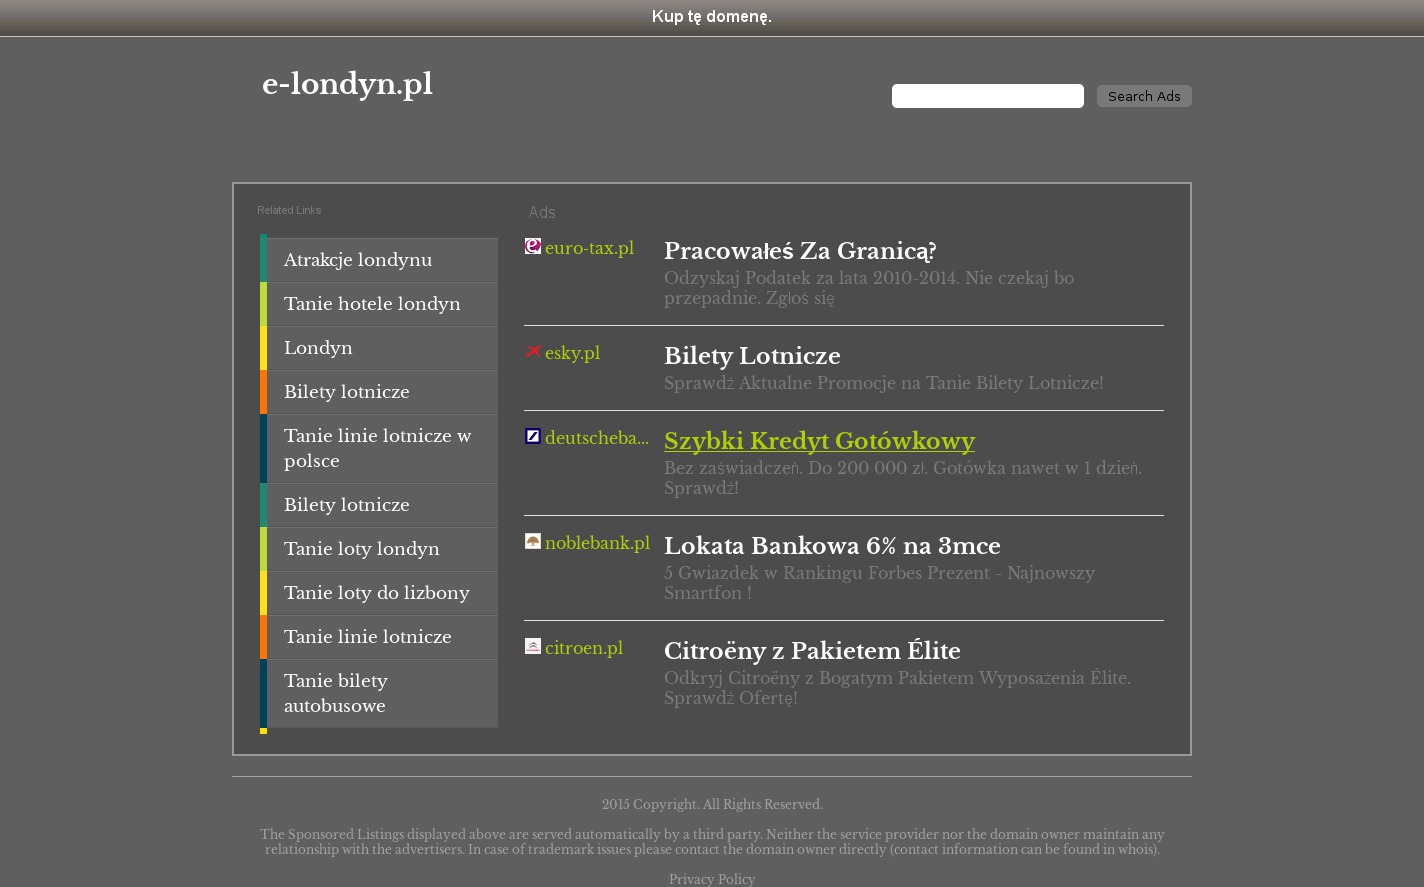This screenshot has height=887, width=1424.
Task: Select 'Tanie hotele londyn' in the sidebar
Action: 372,304
